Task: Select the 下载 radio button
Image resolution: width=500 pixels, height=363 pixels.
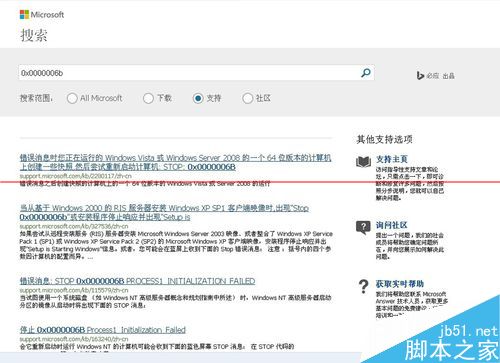Action: [x=148, y=98]
